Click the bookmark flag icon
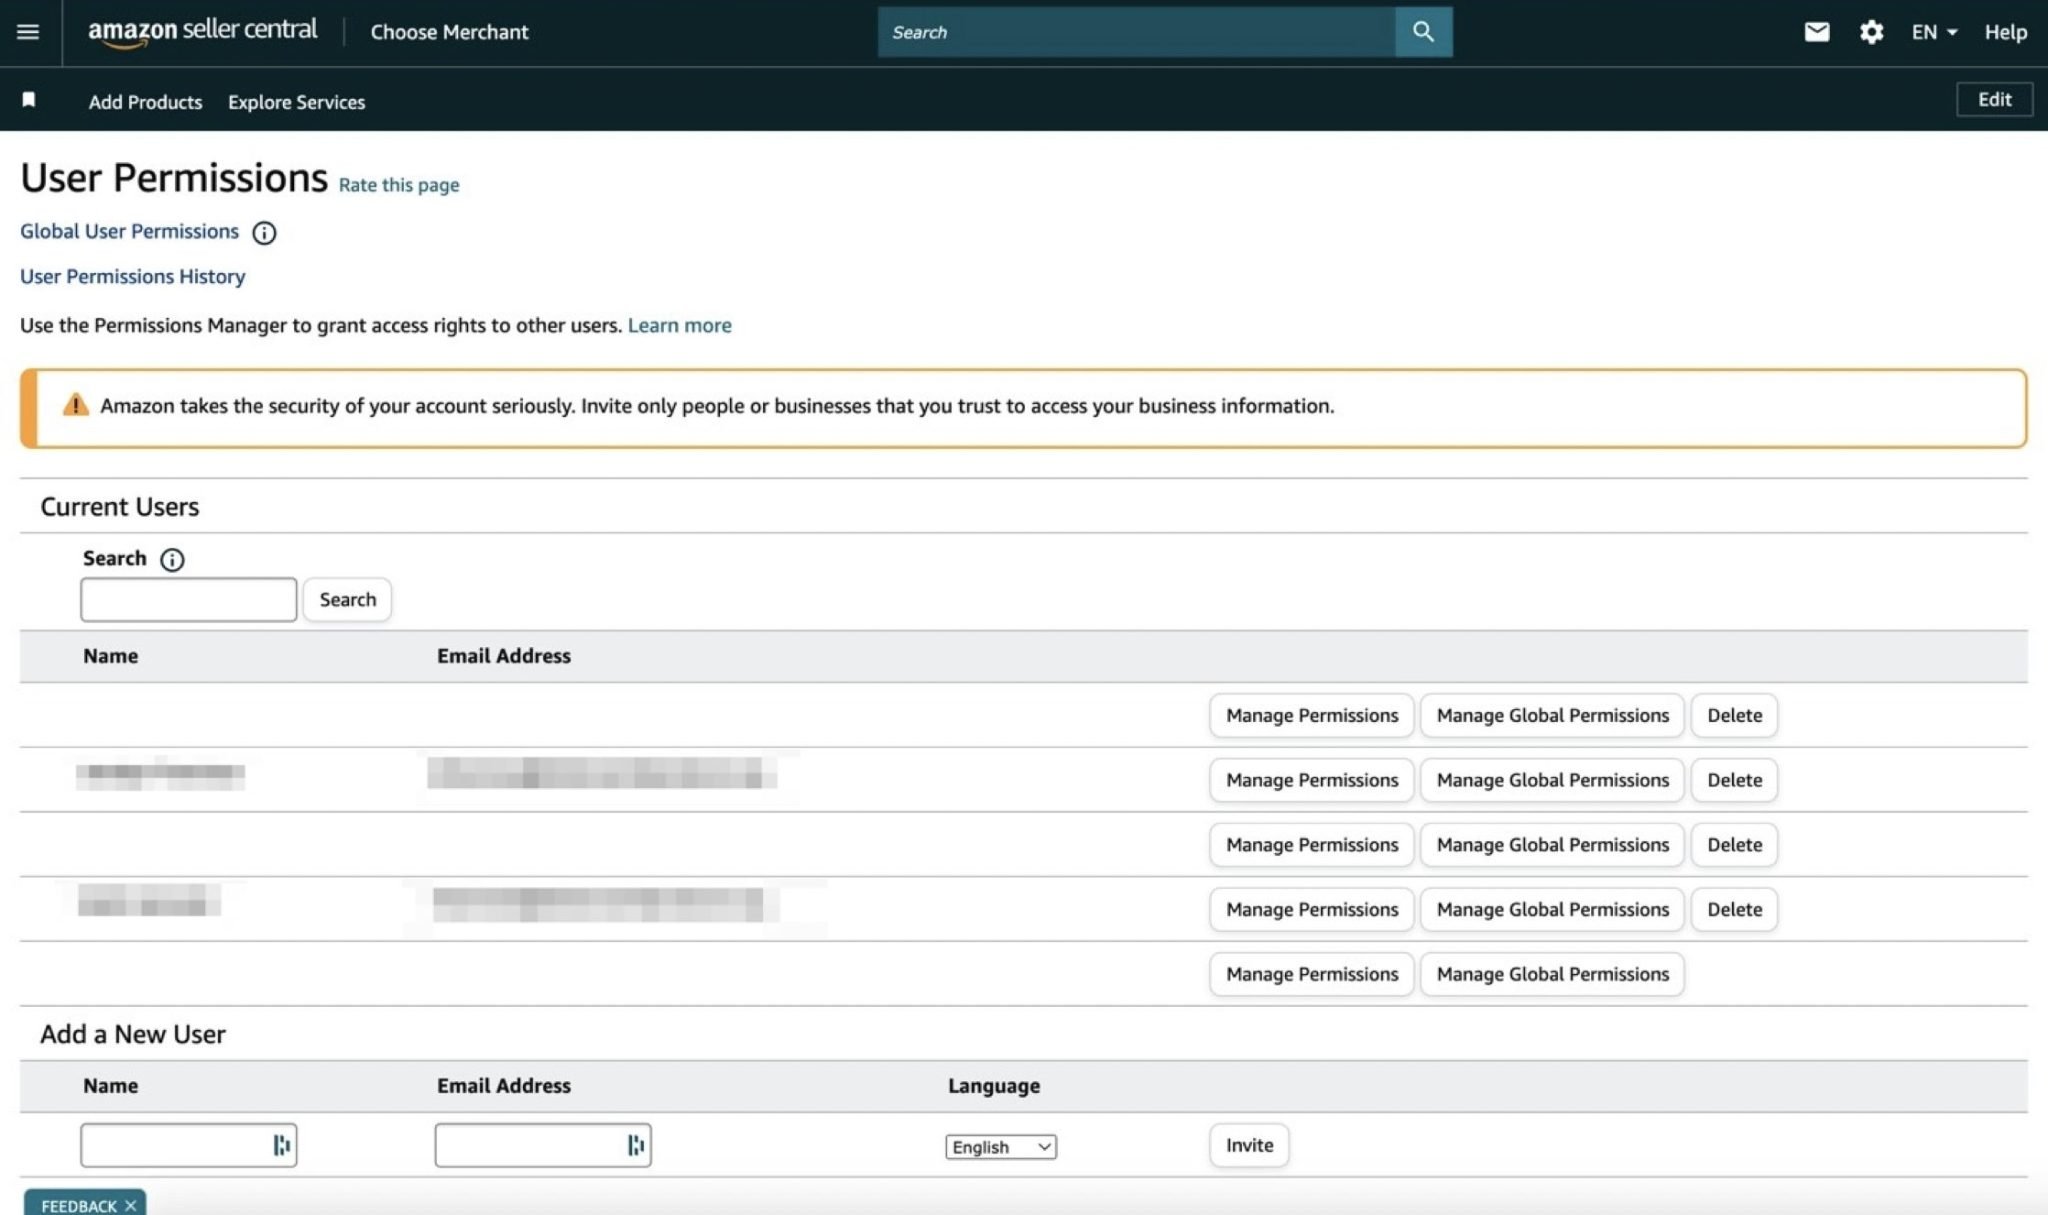Image resolution: width=2048 pixels, height=1215 pixels. (x=29, y=100)
